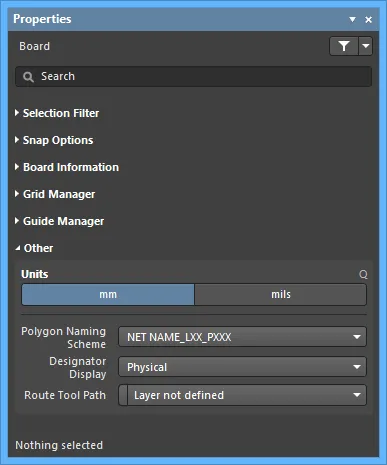Viewport: 387px width, 465px height.
Task: Switch units to mils
Action: [x=280, y=294]
